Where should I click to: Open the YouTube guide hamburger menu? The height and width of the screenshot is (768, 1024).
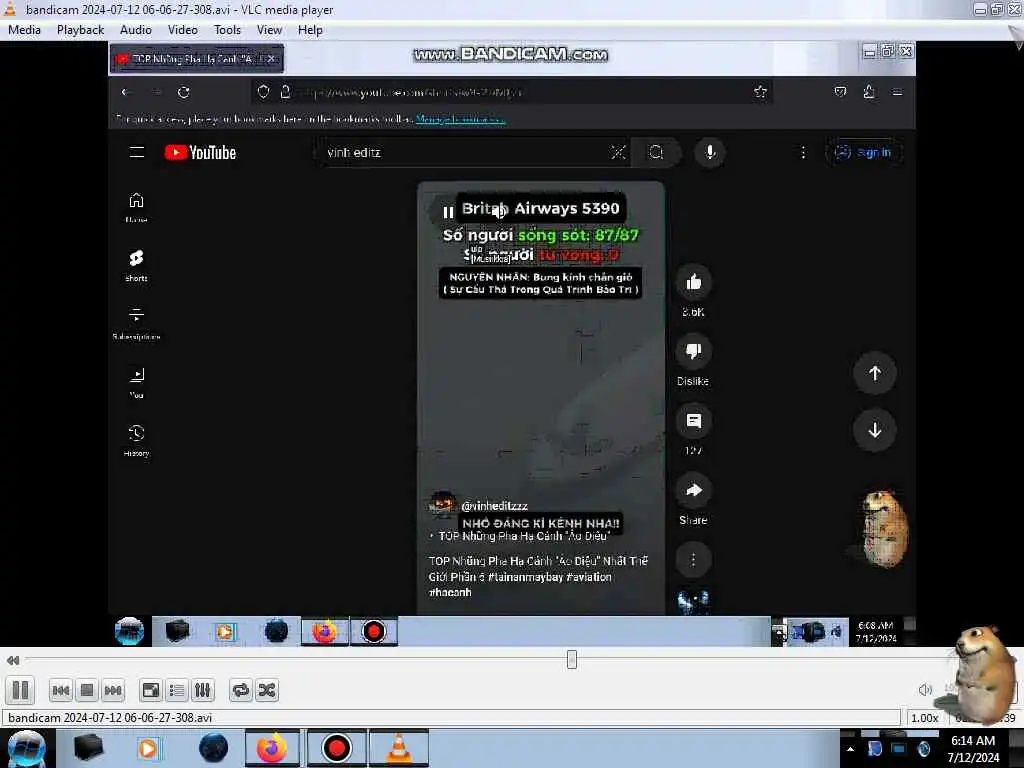[136, 152]
